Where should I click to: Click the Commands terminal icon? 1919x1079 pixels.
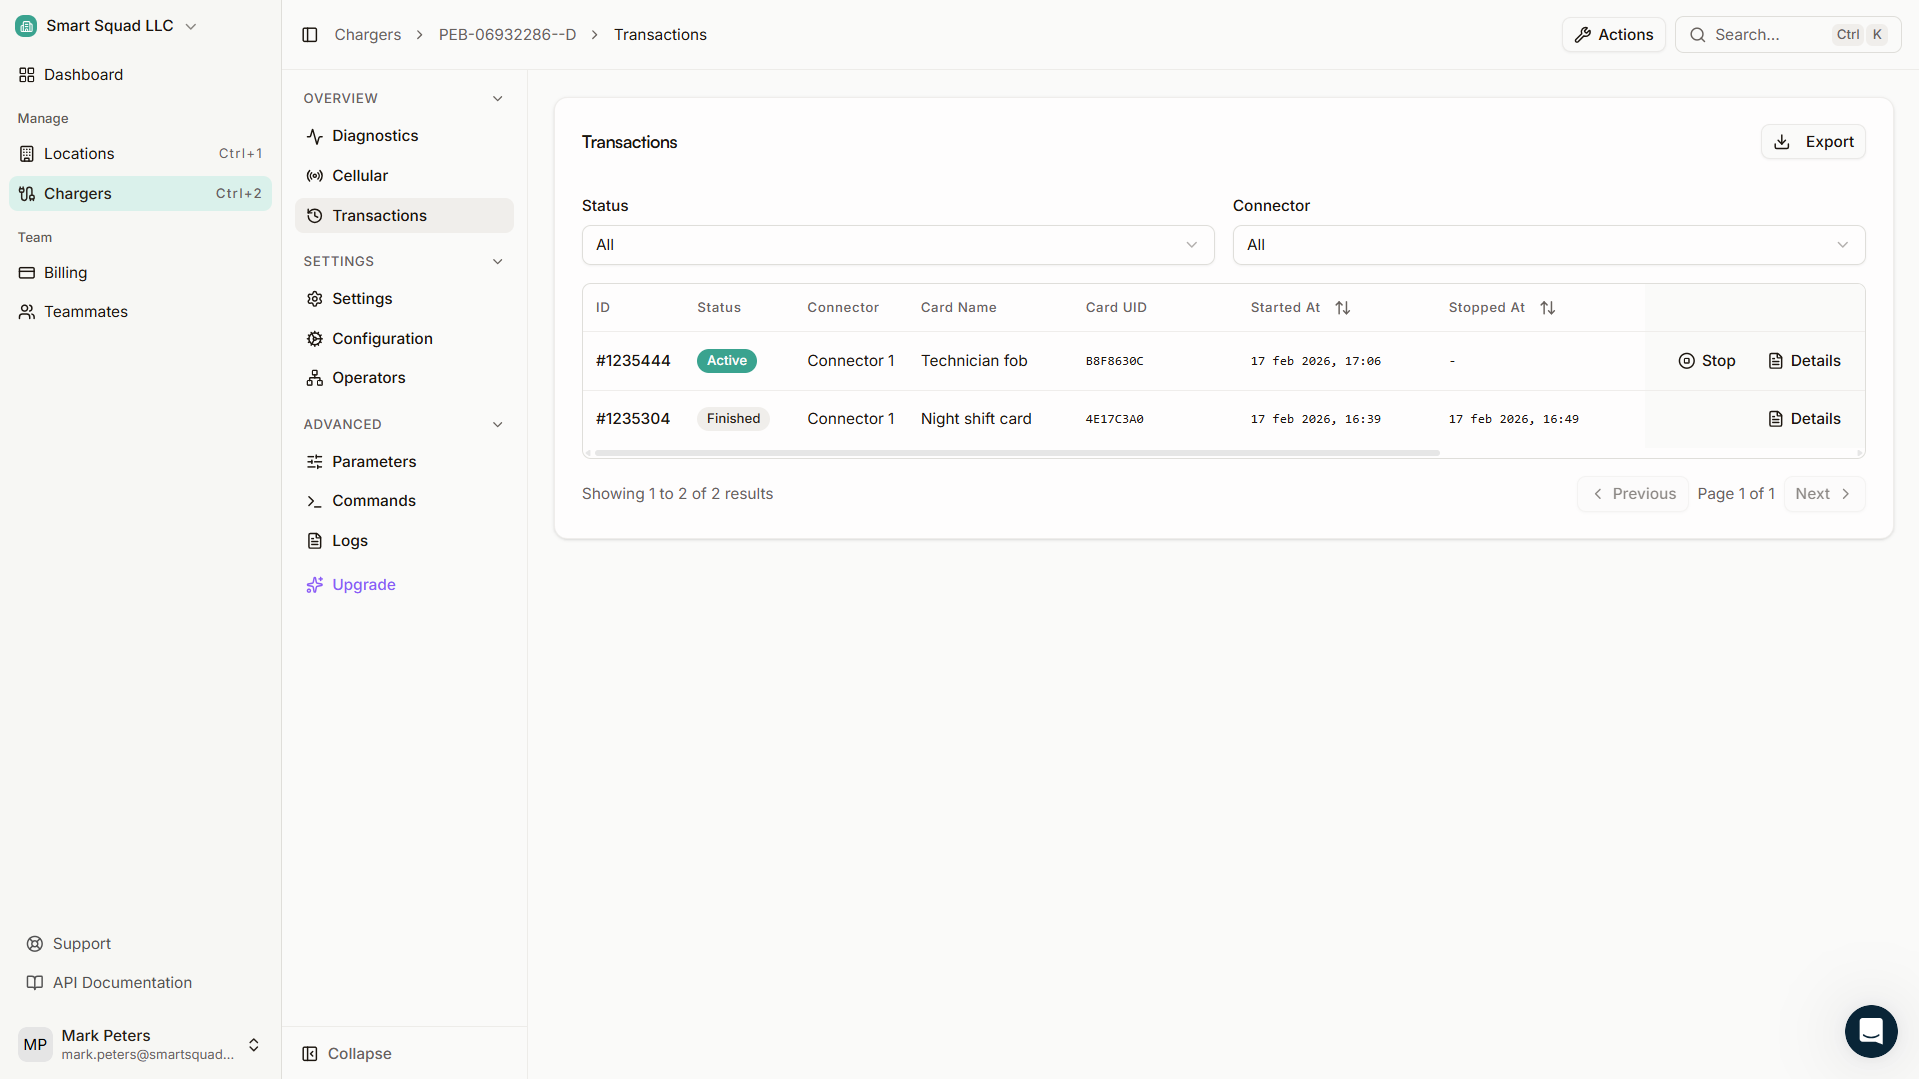(x=315, y=500)
